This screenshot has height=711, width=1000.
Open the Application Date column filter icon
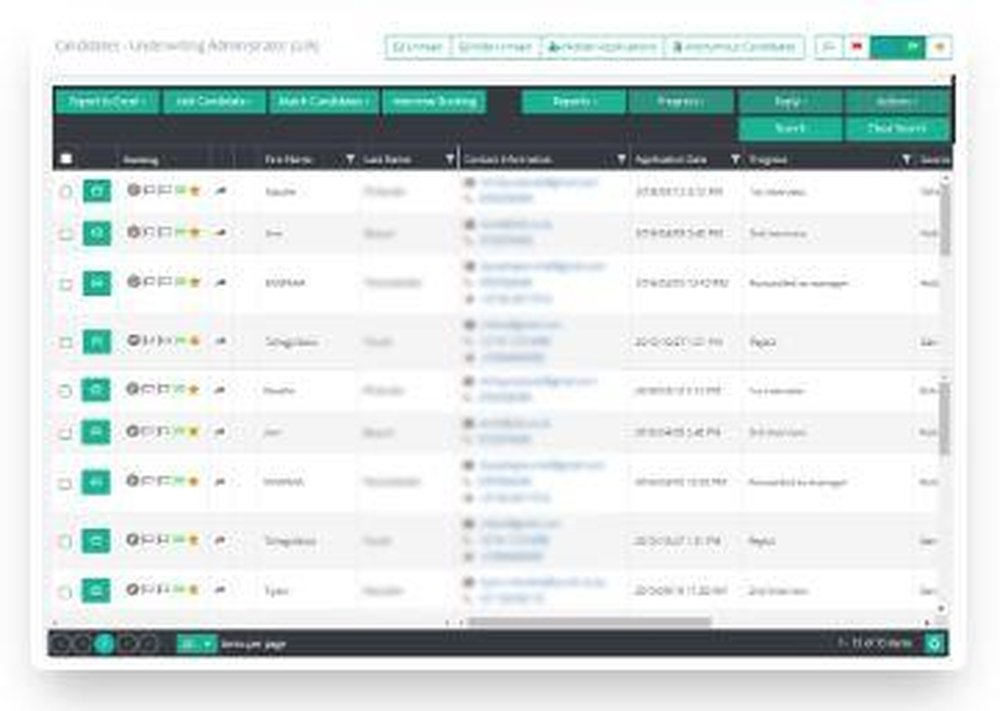click(x=735, y=159)
